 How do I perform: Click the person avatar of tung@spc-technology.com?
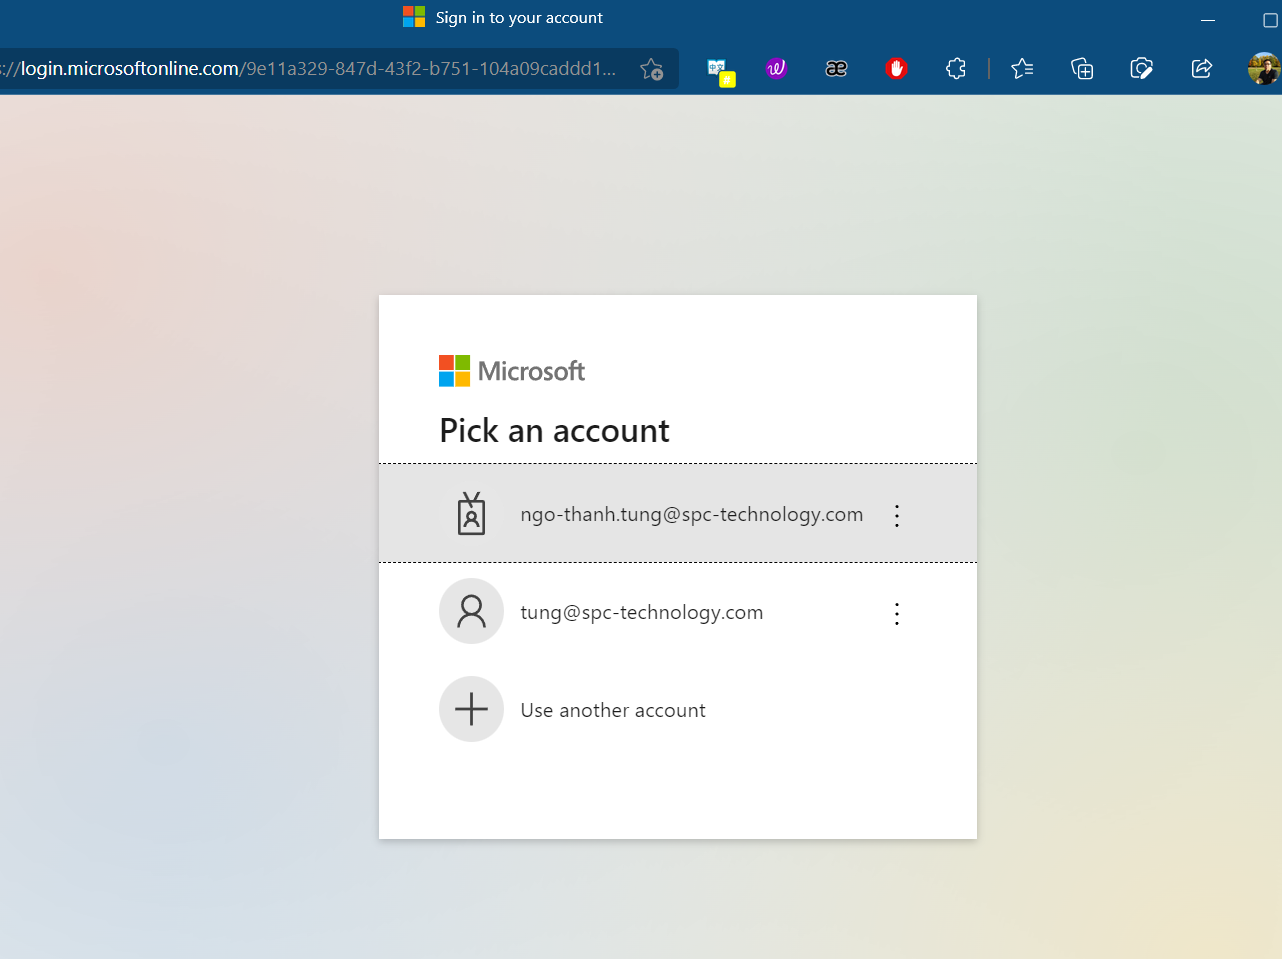tap(471, 611)
